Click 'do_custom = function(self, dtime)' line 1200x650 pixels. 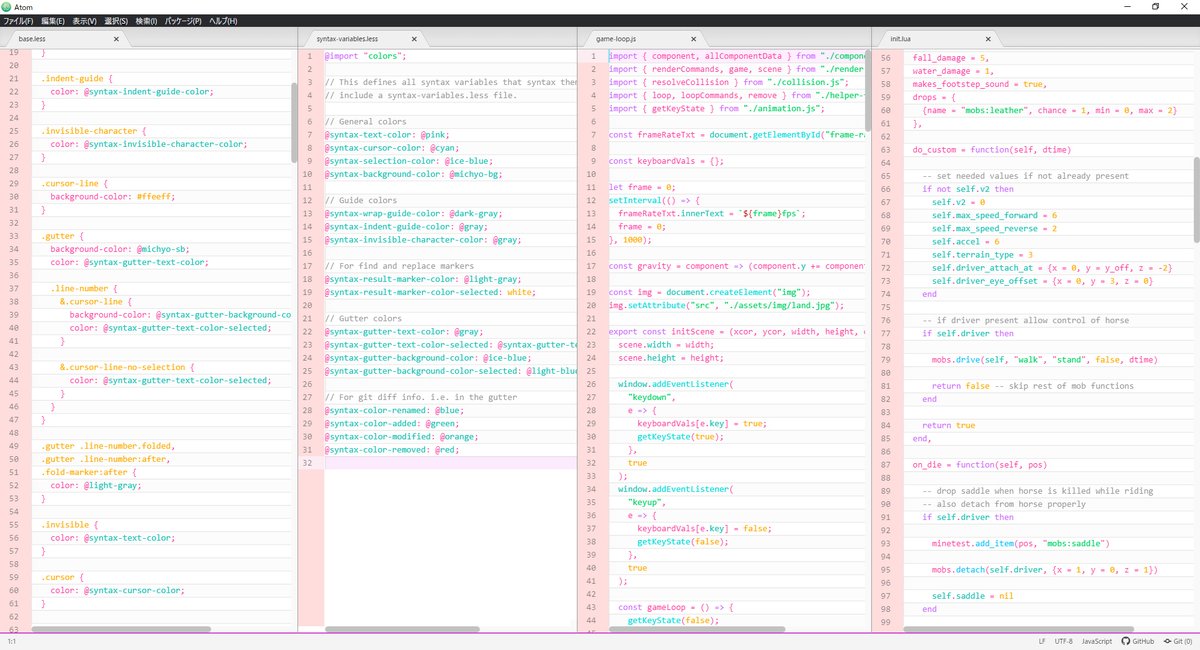coord(992,149)
